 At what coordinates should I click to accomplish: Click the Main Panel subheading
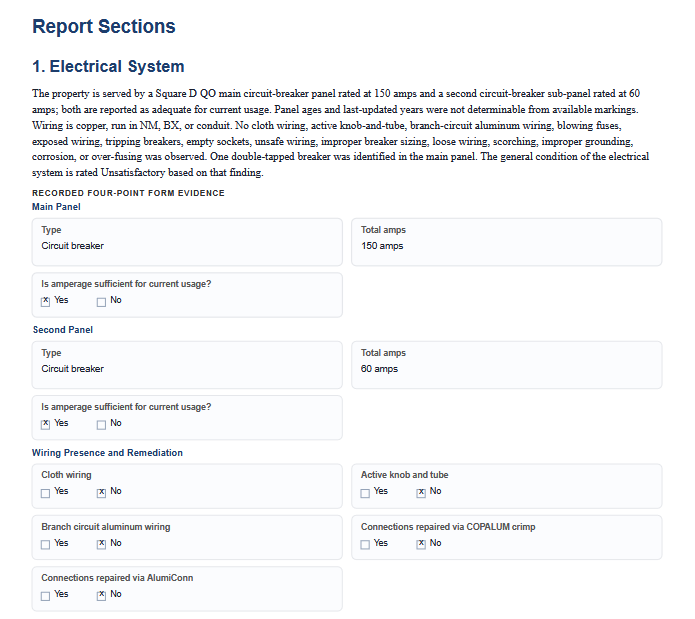[56, 207]
